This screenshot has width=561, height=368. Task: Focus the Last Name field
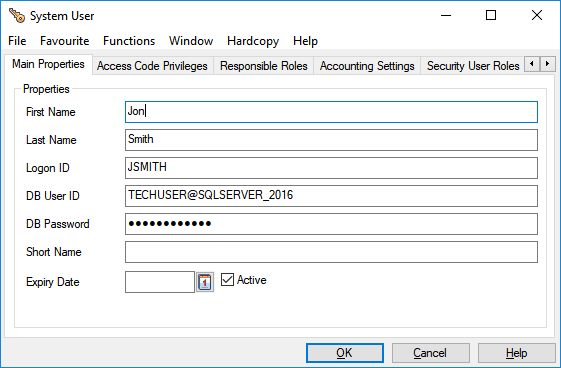pyautogui.click(x=331, y=140)
